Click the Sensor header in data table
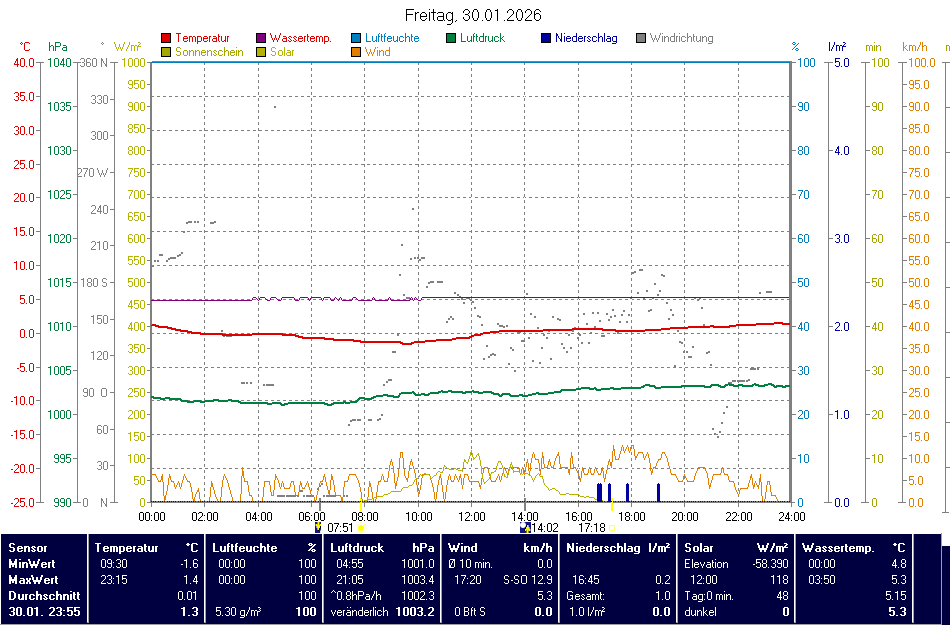 click(27, 548)
